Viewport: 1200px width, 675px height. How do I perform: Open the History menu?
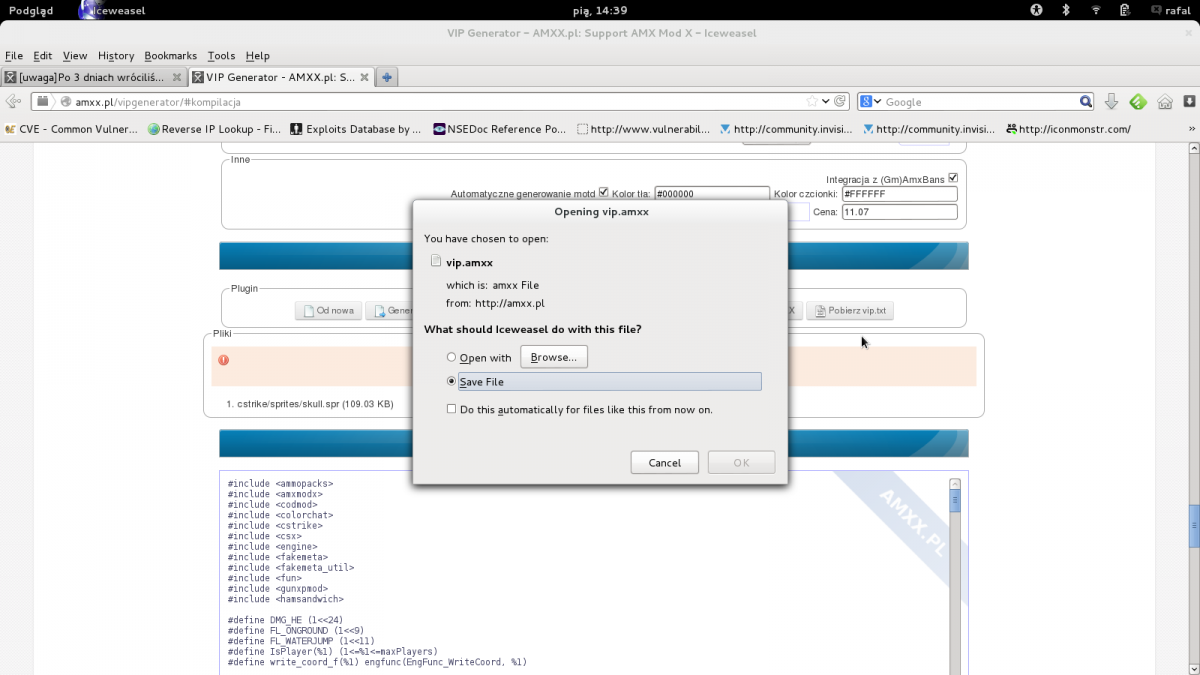(x=116, y=56)
